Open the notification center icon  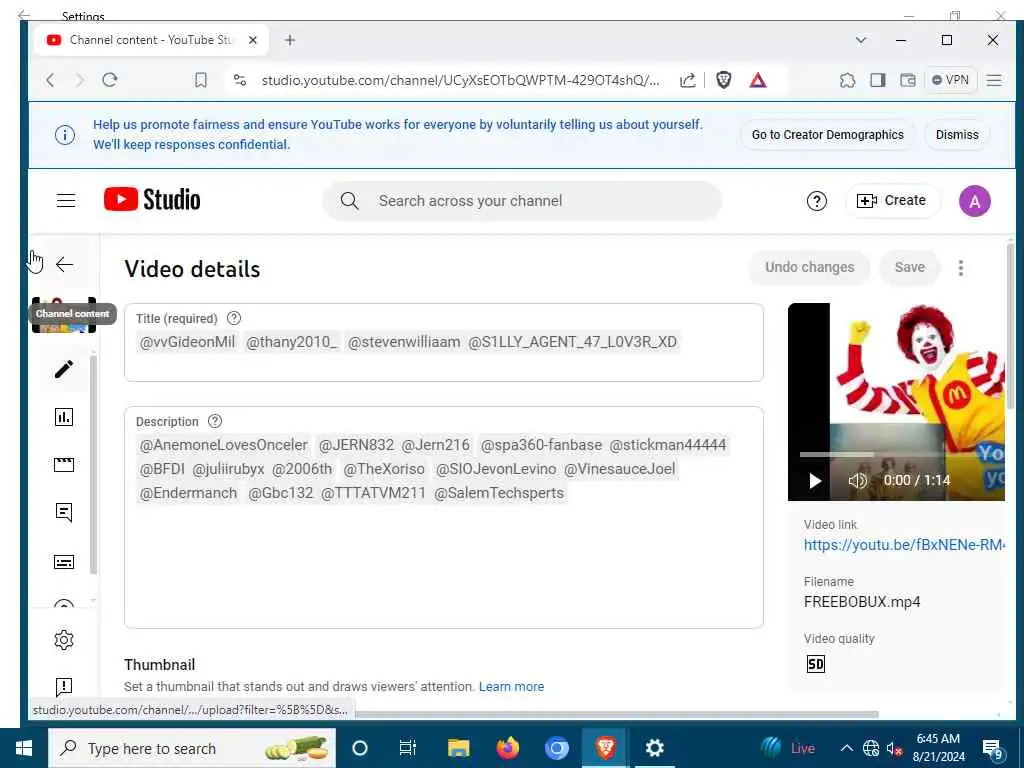[992, 749]
